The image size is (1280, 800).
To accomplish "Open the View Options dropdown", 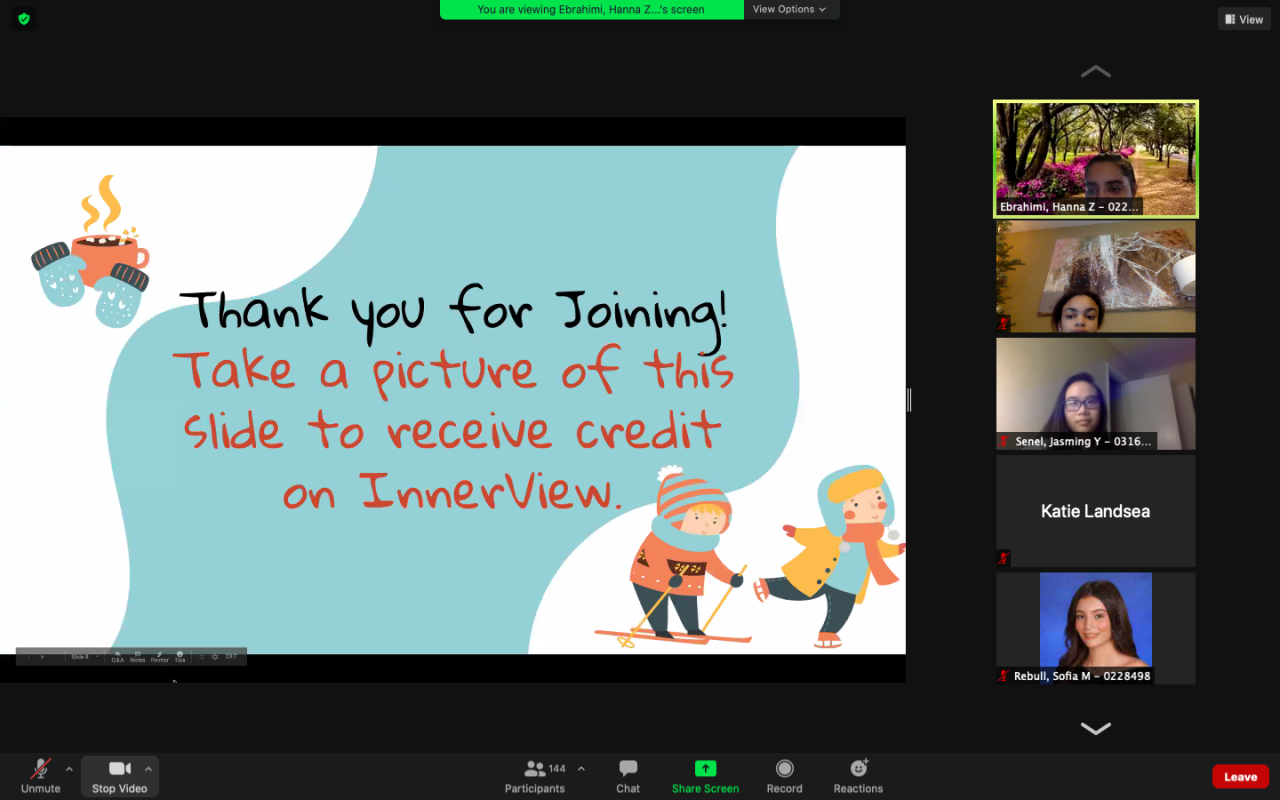I will pos(790,9).
